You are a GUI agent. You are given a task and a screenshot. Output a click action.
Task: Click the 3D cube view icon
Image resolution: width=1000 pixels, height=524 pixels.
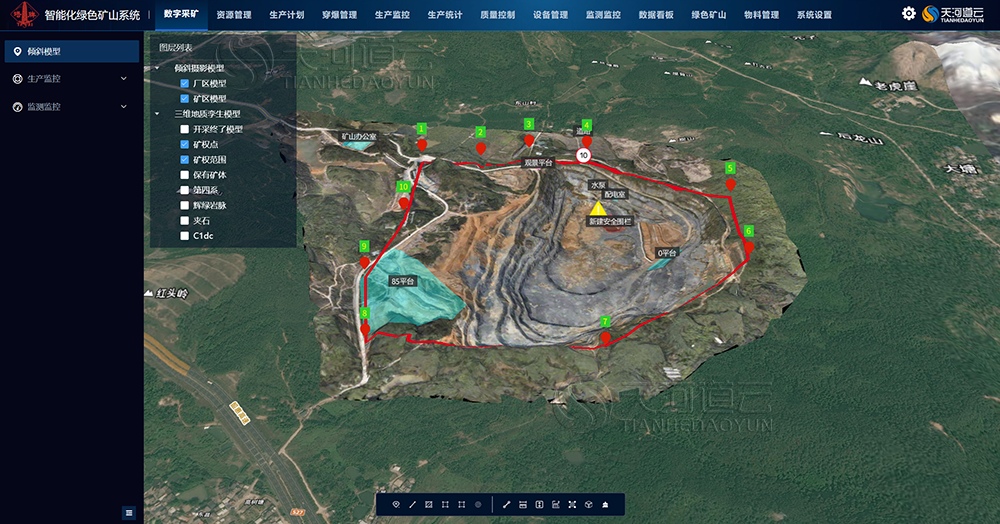coord(589,504)
